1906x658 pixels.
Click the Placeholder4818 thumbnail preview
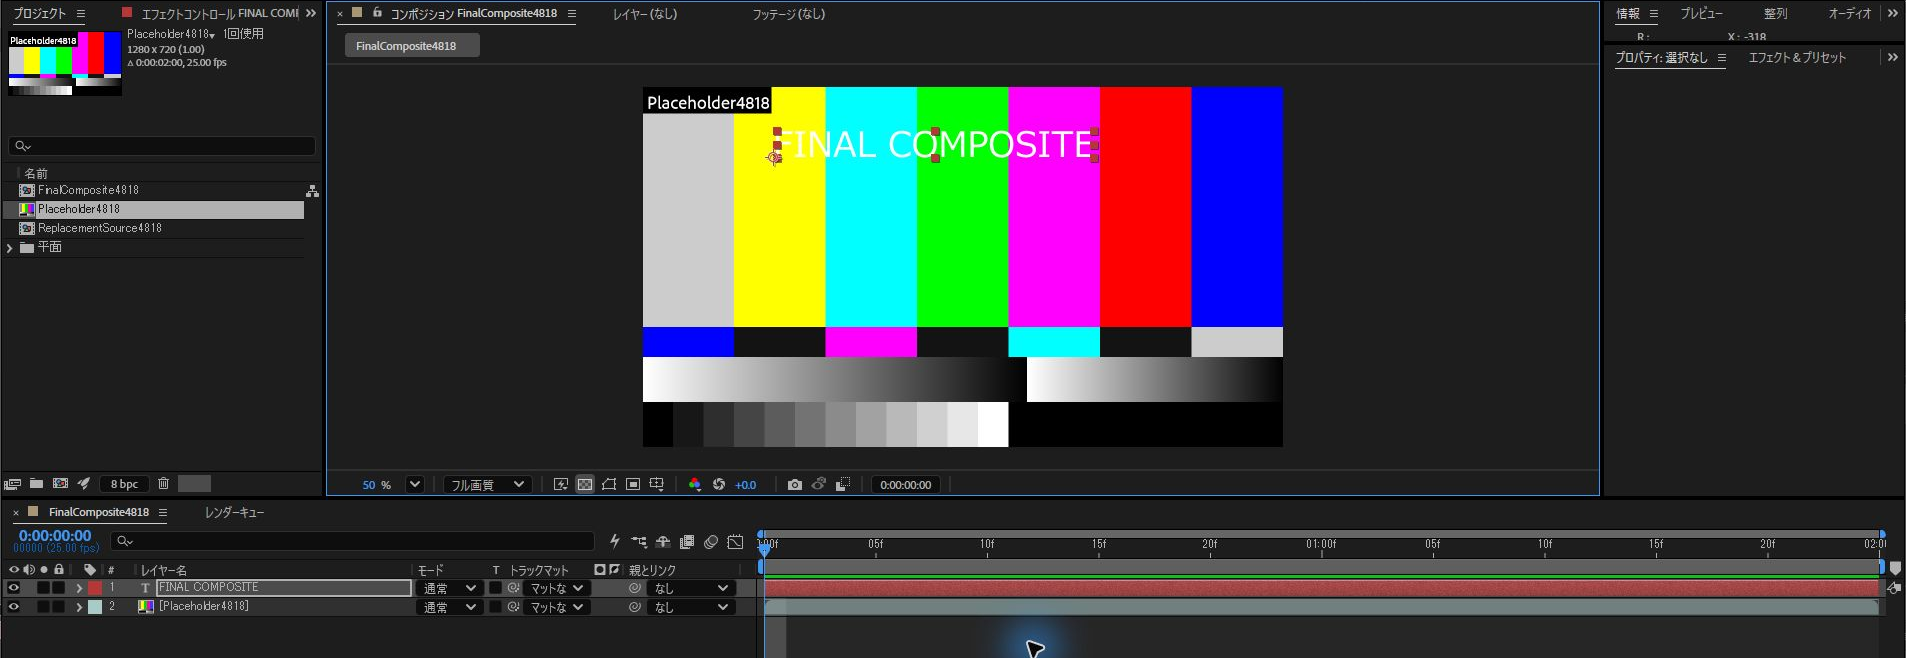click(x=65, y=63)
